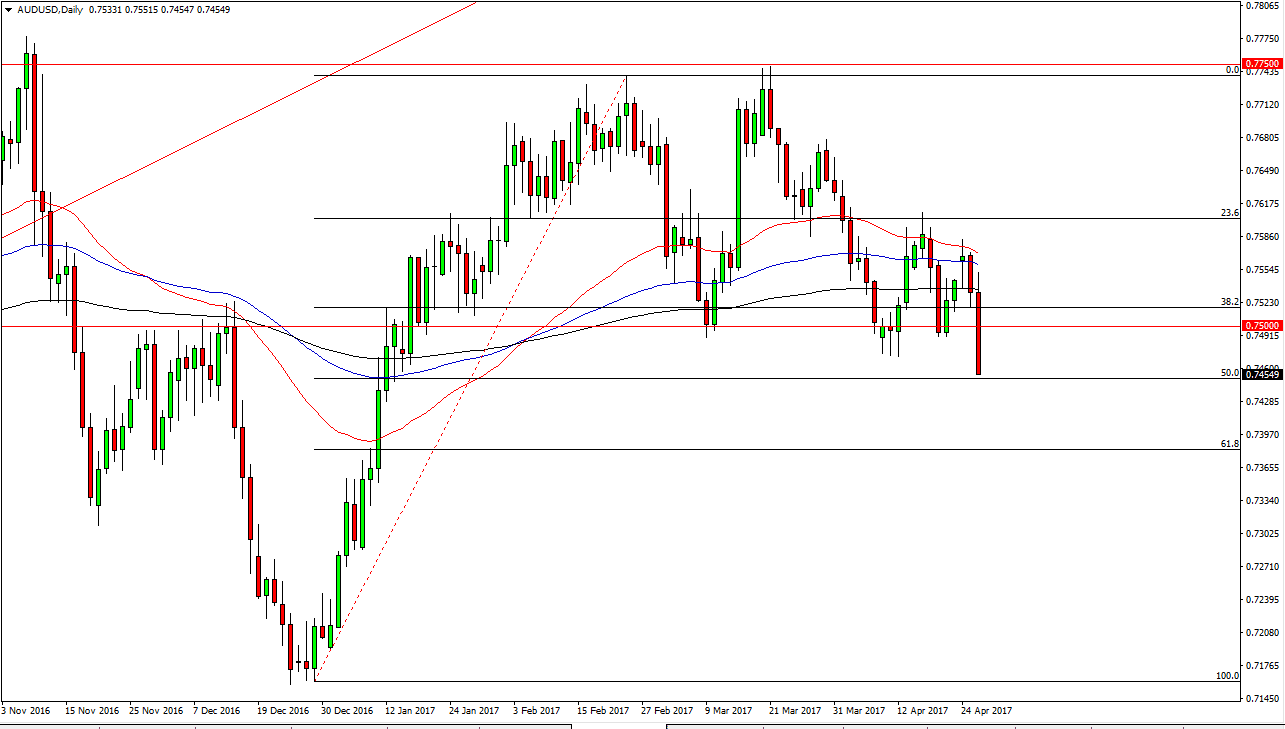Click the 24 Apr 2017 date marker

[x=986, y=710]
